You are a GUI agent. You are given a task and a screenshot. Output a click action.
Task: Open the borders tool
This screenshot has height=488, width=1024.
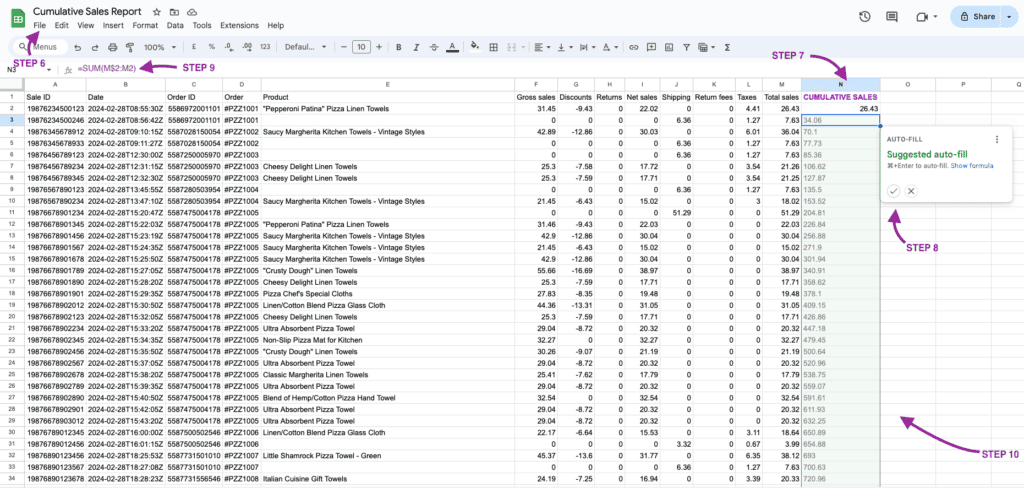[494, 47]
